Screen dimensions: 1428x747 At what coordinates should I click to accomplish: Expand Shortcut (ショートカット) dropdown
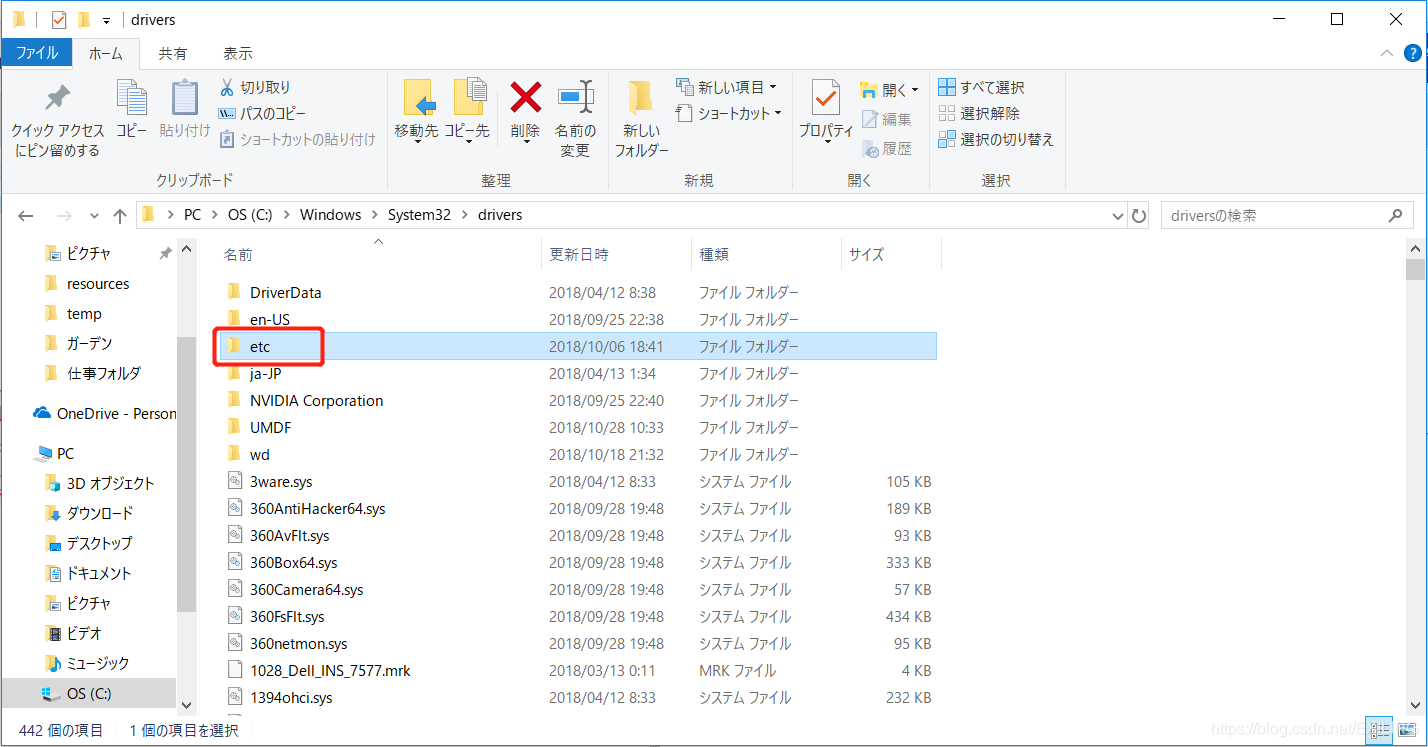(777, 114)
